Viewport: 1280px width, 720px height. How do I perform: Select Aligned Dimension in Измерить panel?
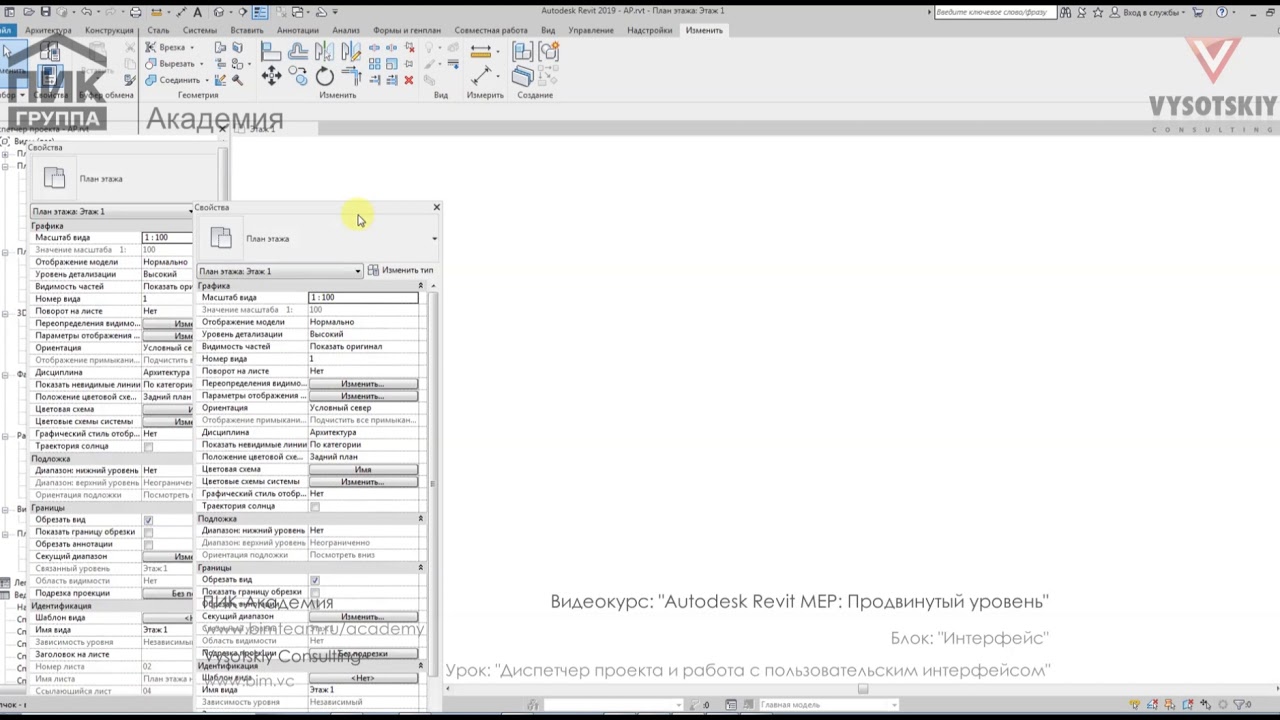[481, 76]
